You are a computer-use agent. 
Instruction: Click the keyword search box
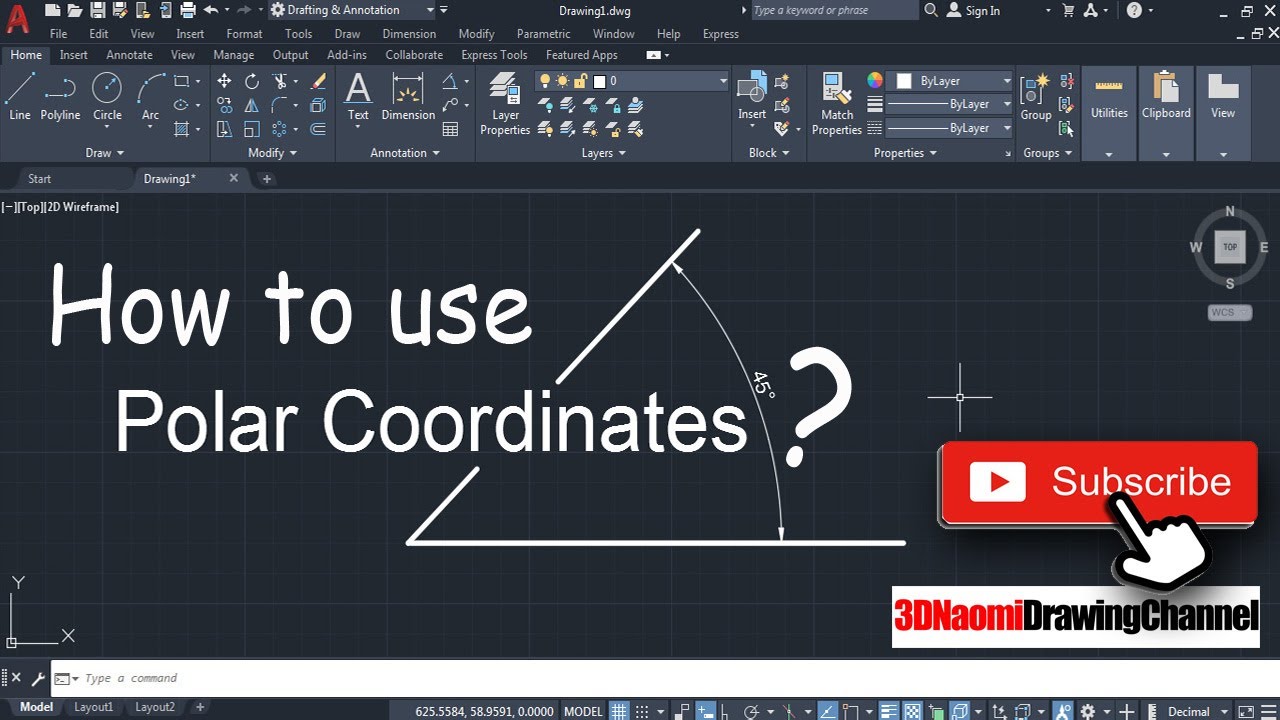pyautogui.click(x=832, y=10)
